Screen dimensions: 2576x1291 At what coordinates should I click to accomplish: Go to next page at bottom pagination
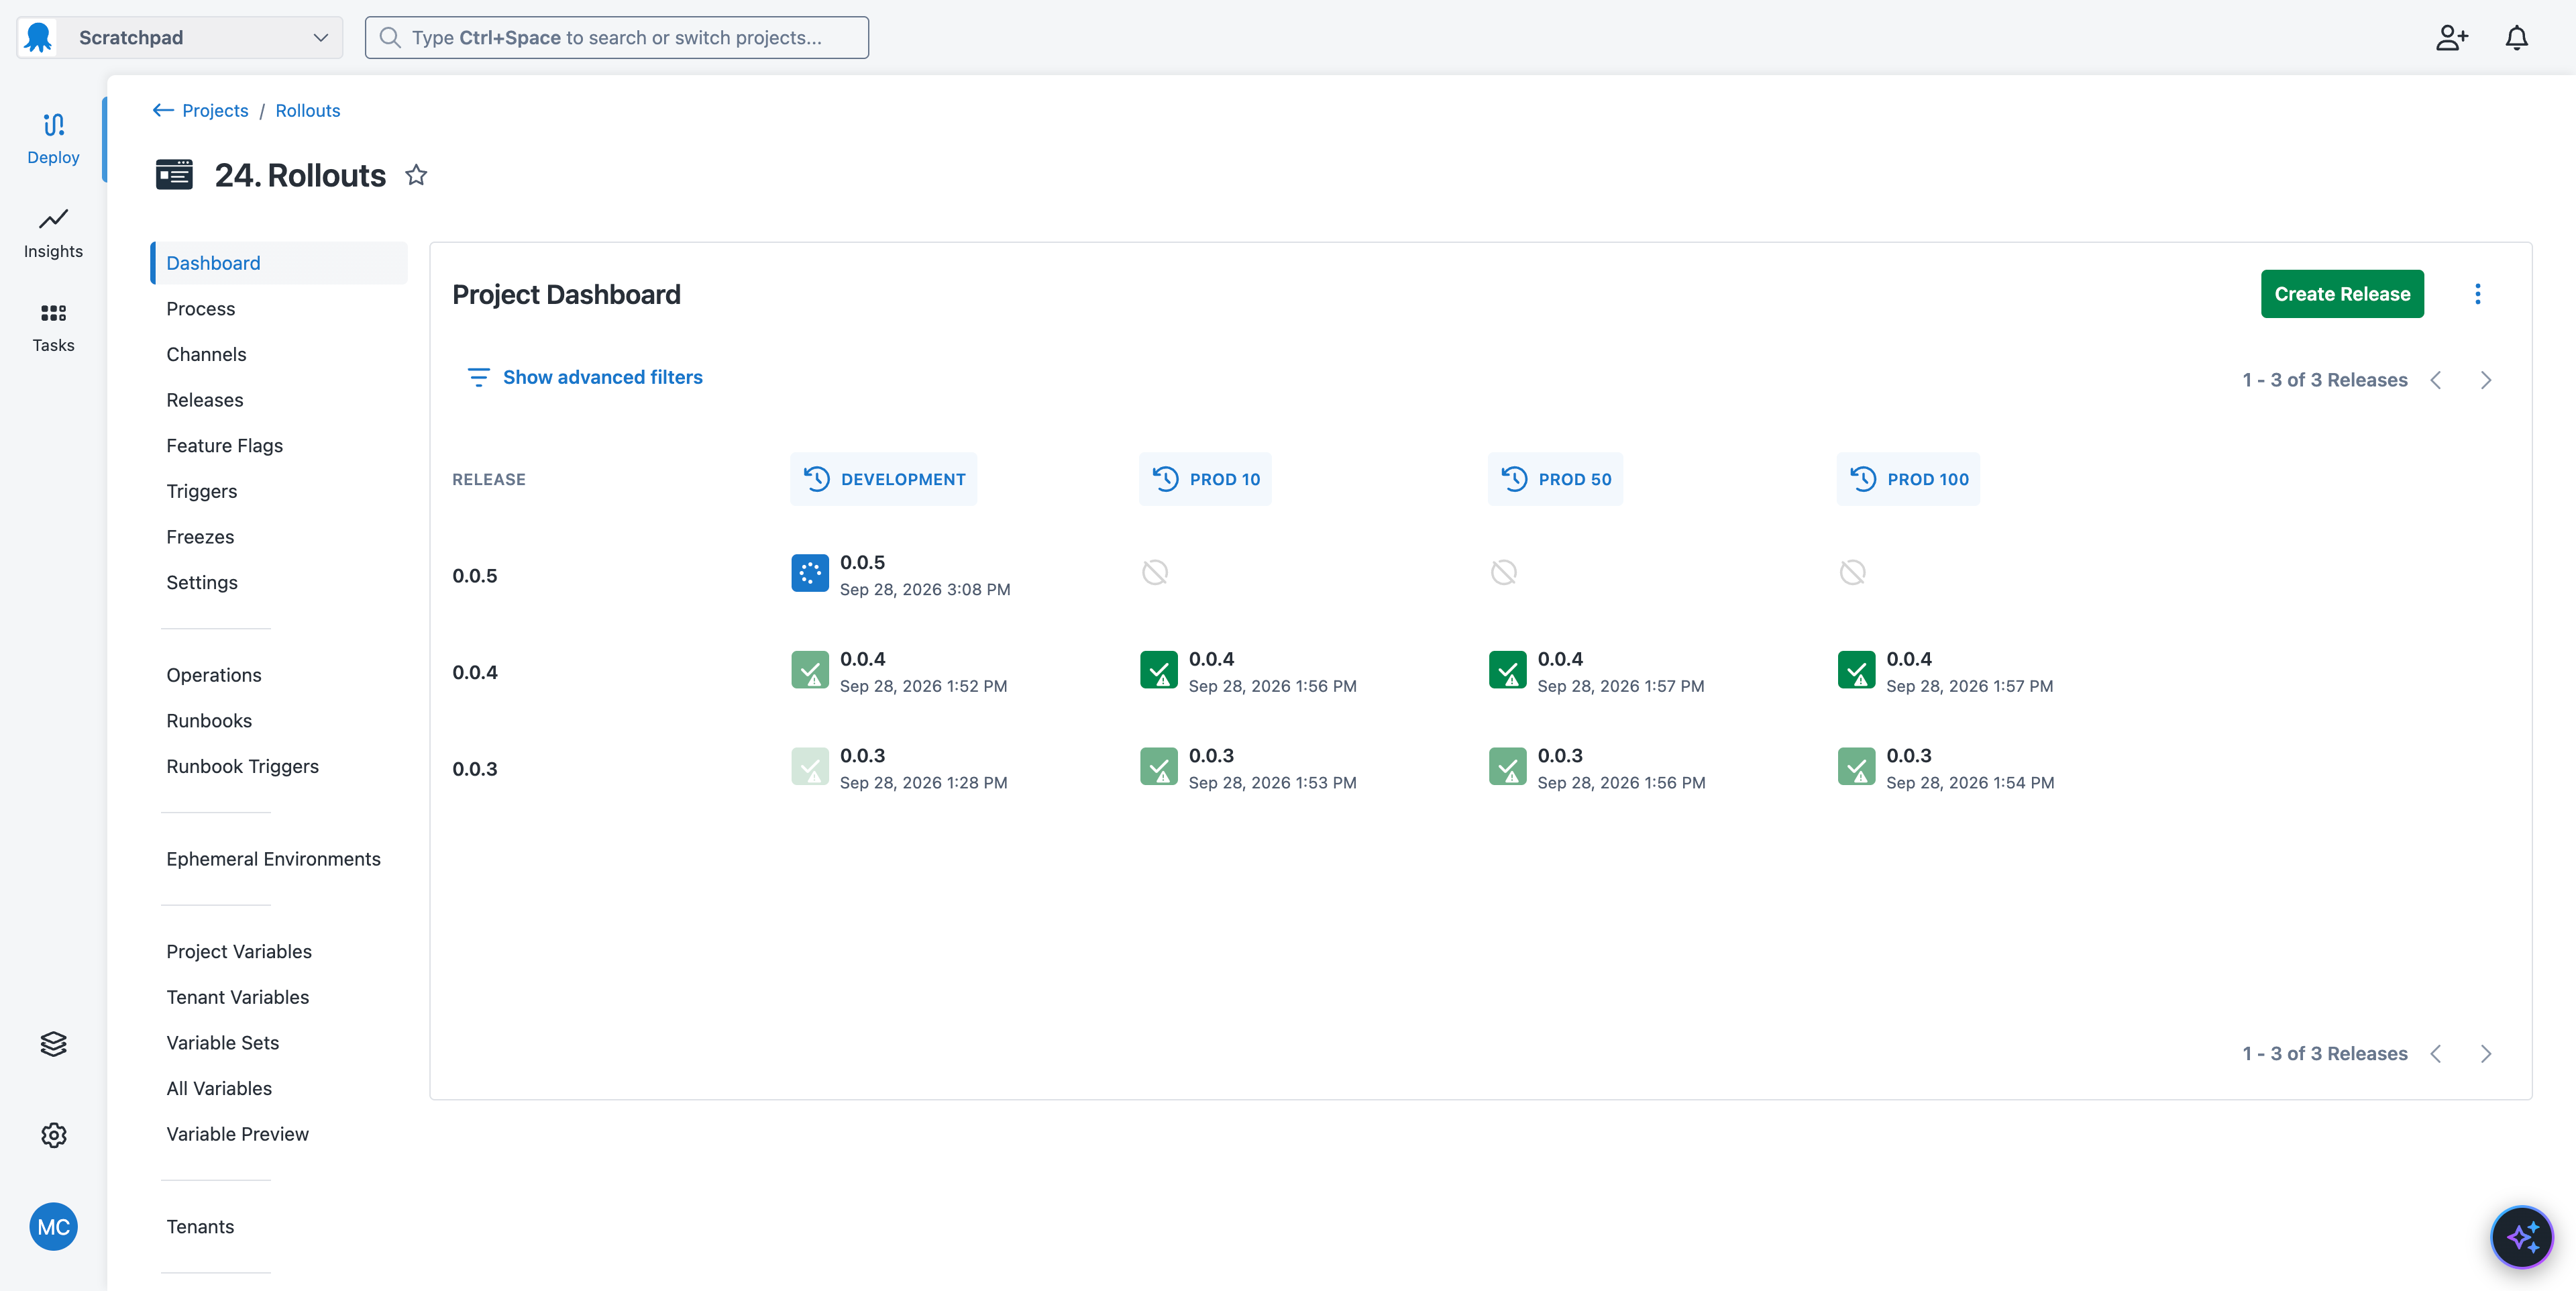pos(2486,1054)
